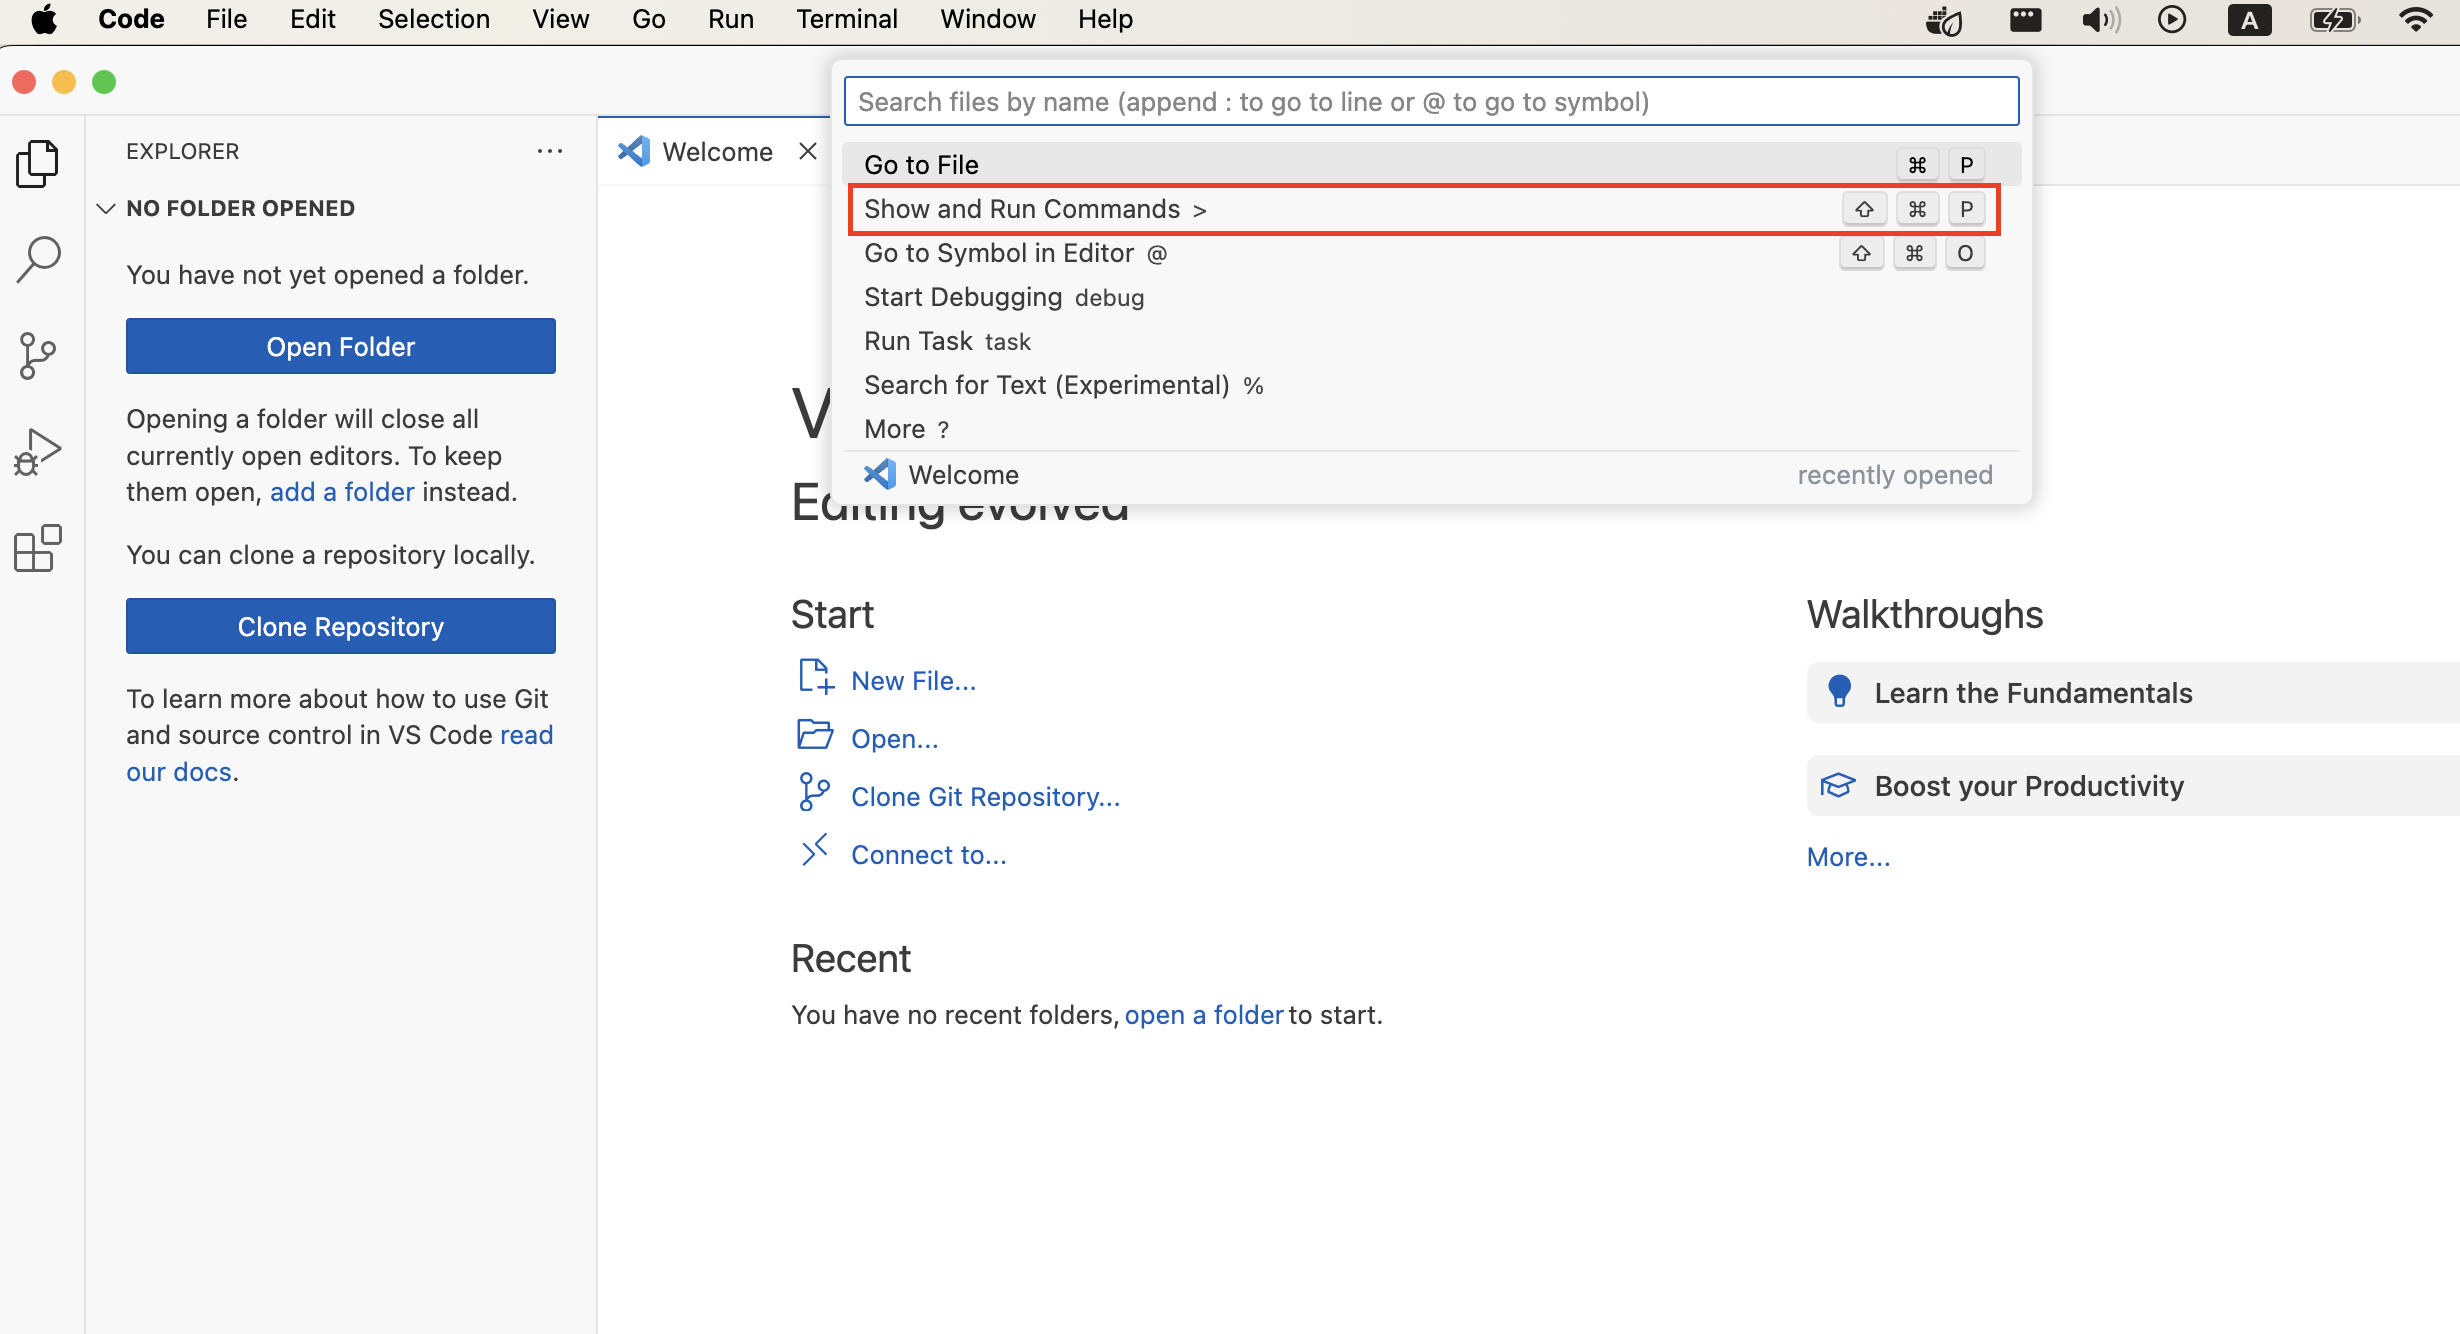
Task: Click the Search files by name input
Action: 1430,102
